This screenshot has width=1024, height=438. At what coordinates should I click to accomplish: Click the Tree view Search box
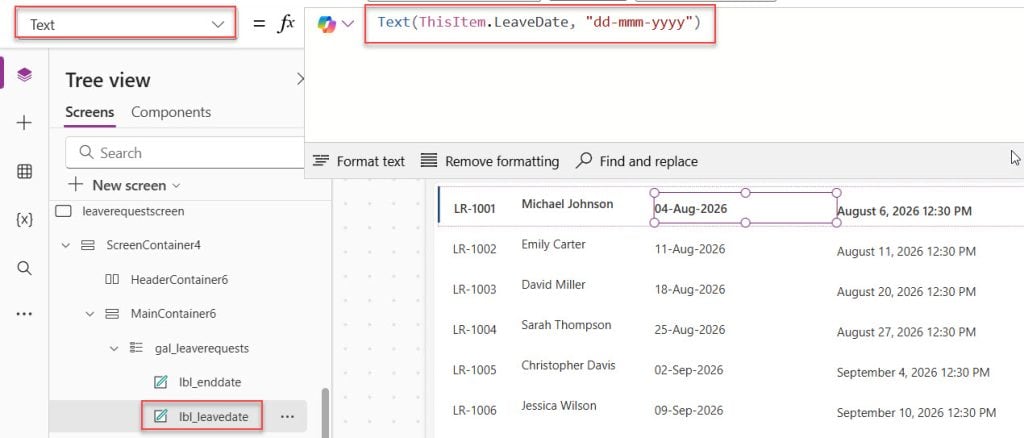(x=185, y=153)
